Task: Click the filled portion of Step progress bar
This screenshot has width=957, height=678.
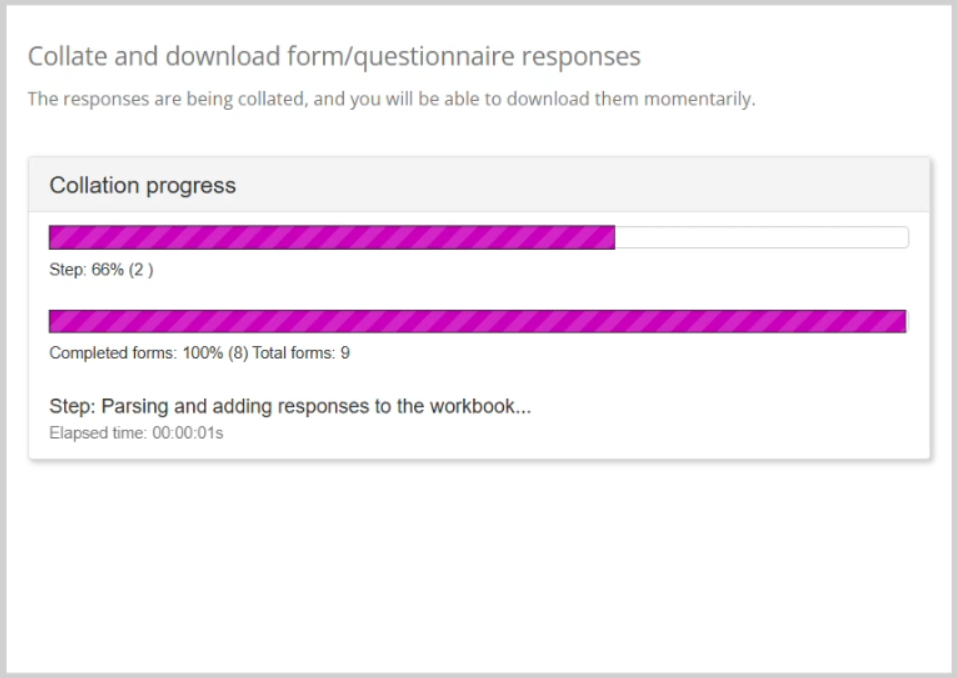Action: coord(332,237)
